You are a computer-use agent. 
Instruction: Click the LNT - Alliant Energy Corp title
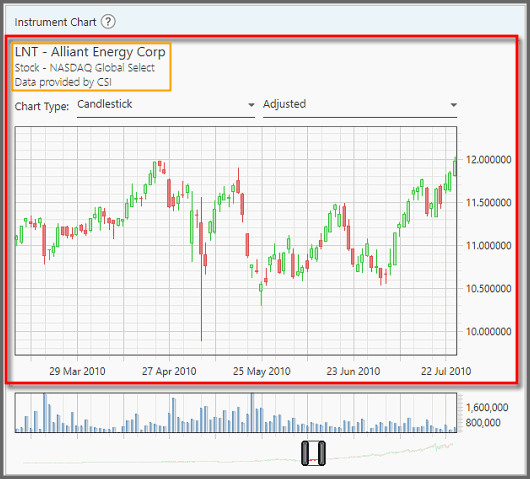pos(90,52)
